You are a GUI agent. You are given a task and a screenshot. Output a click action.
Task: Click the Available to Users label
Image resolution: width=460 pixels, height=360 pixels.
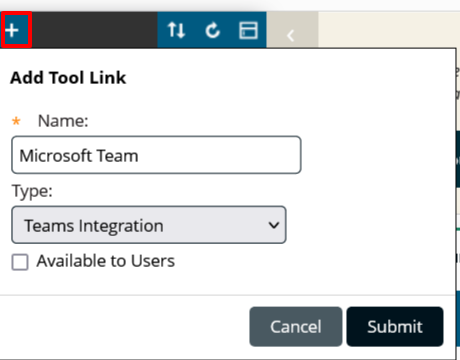[106, 261]
